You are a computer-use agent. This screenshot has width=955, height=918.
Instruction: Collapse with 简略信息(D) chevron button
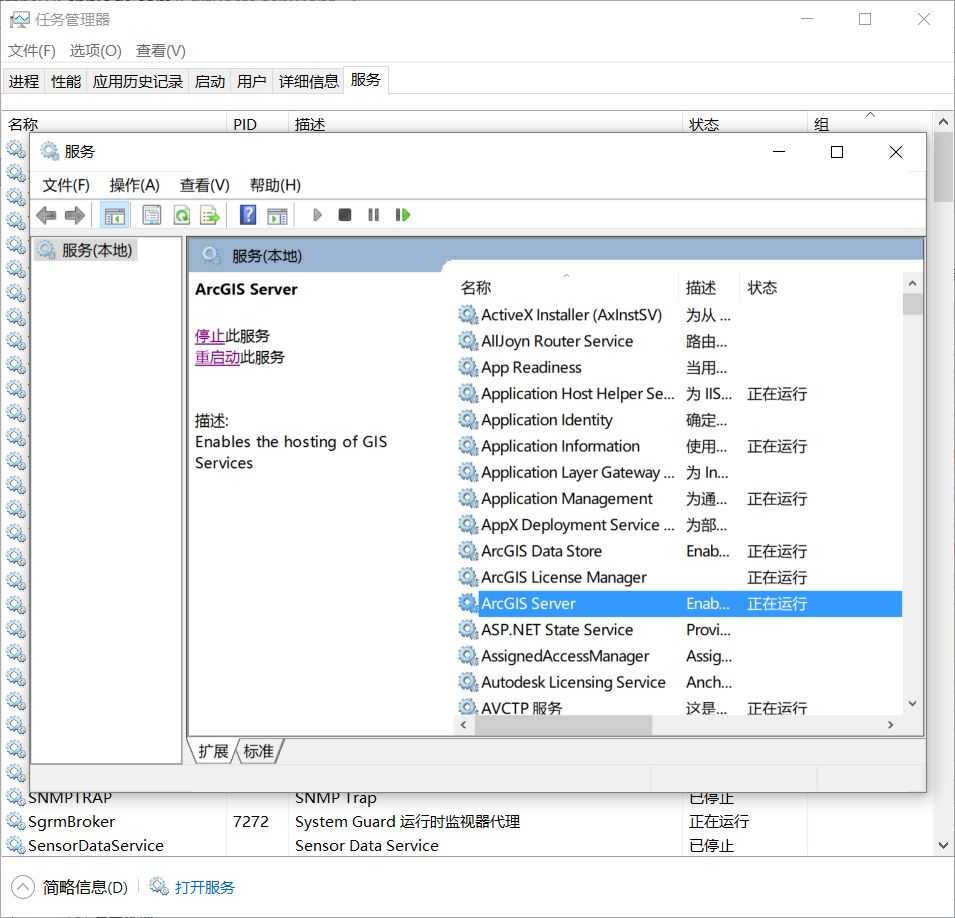tap(23, 887)
